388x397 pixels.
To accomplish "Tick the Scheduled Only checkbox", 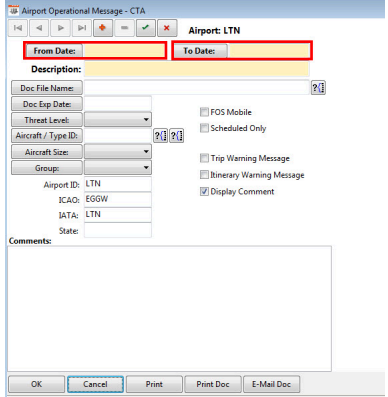I will click(204, 128).
